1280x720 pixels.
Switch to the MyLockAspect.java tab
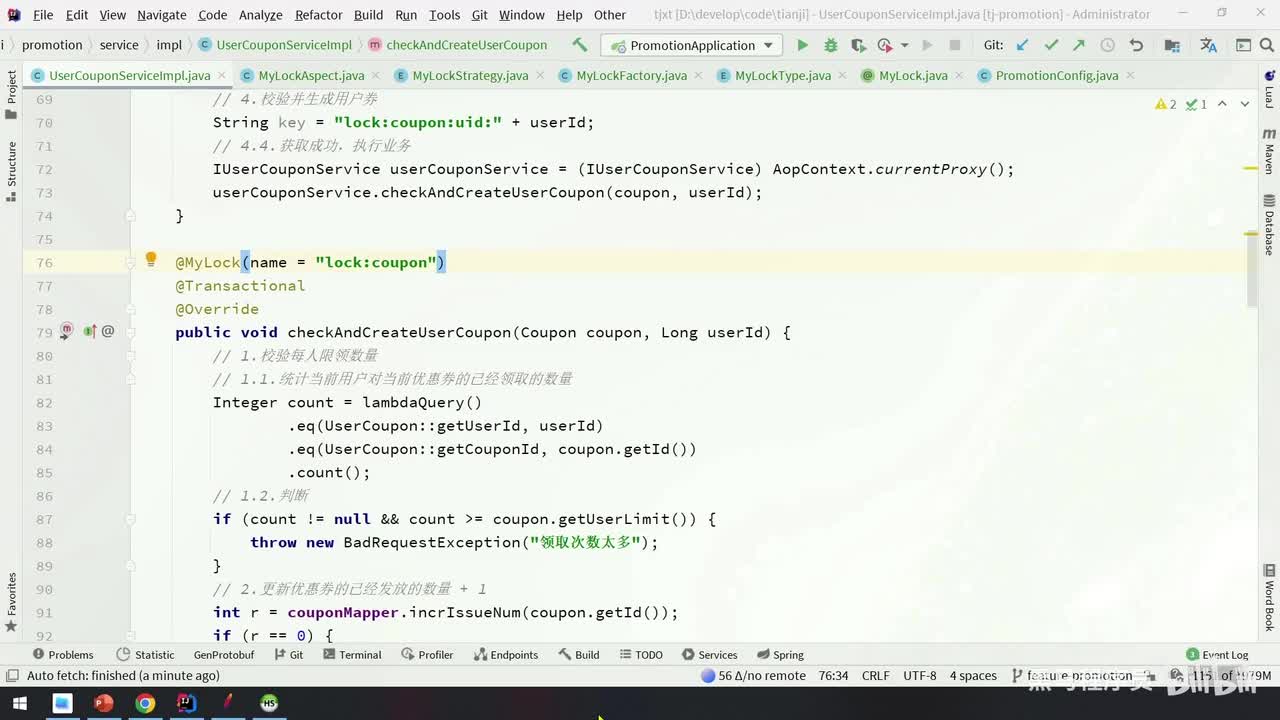pyautogui.click(x=311, y=75)
